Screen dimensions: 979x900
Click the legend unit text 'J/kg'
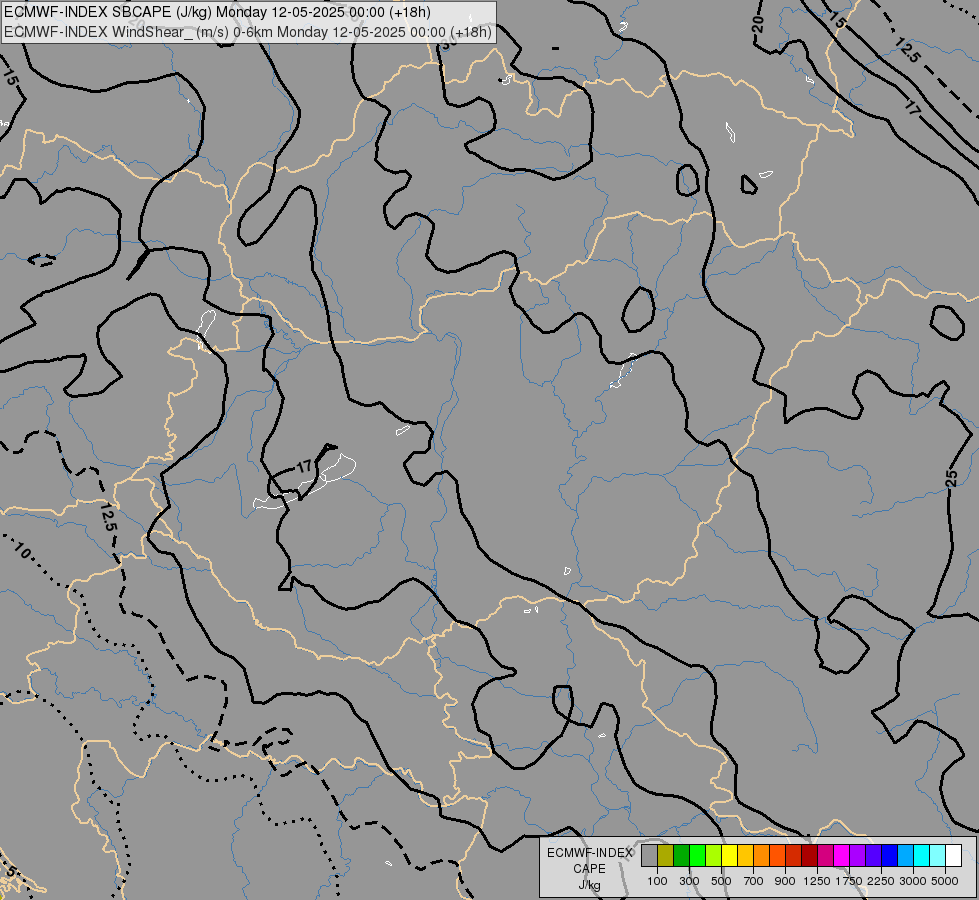click(x=589, y=885)
